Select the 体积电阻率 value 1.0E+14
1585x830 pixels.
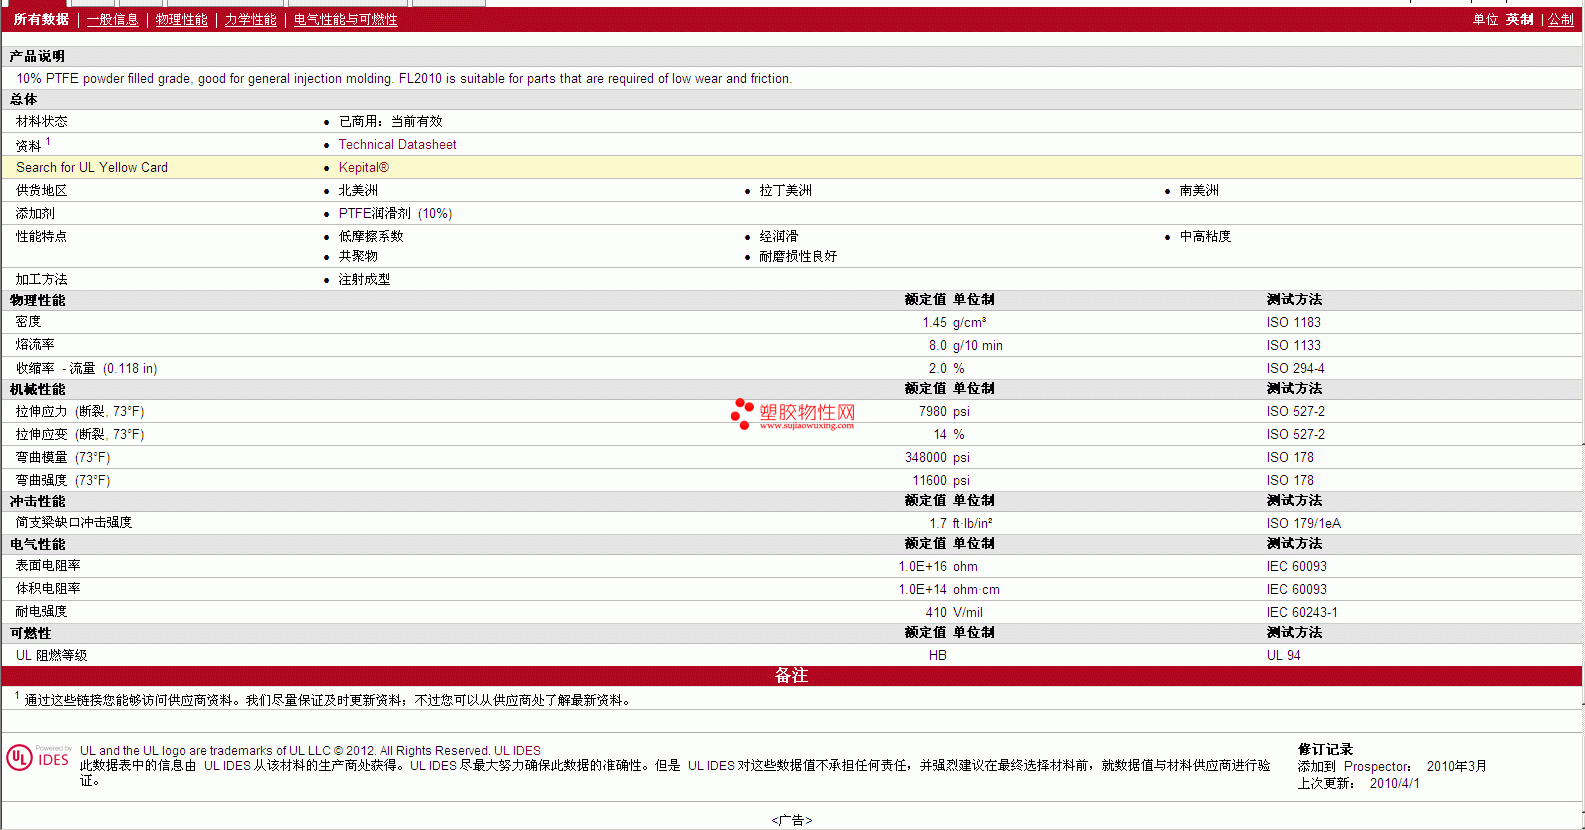[x=922, y=589]
